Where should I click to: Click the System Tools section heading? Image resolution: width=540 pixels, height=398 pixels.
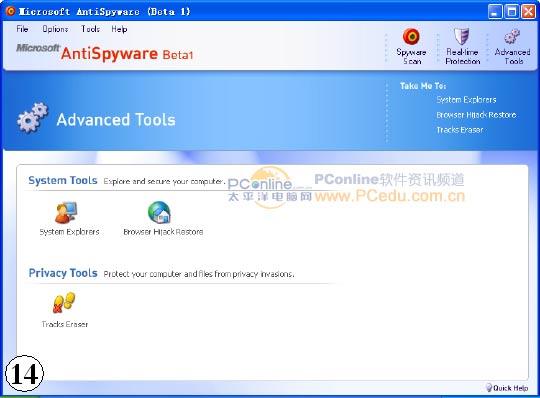click(x=63, y=180)
